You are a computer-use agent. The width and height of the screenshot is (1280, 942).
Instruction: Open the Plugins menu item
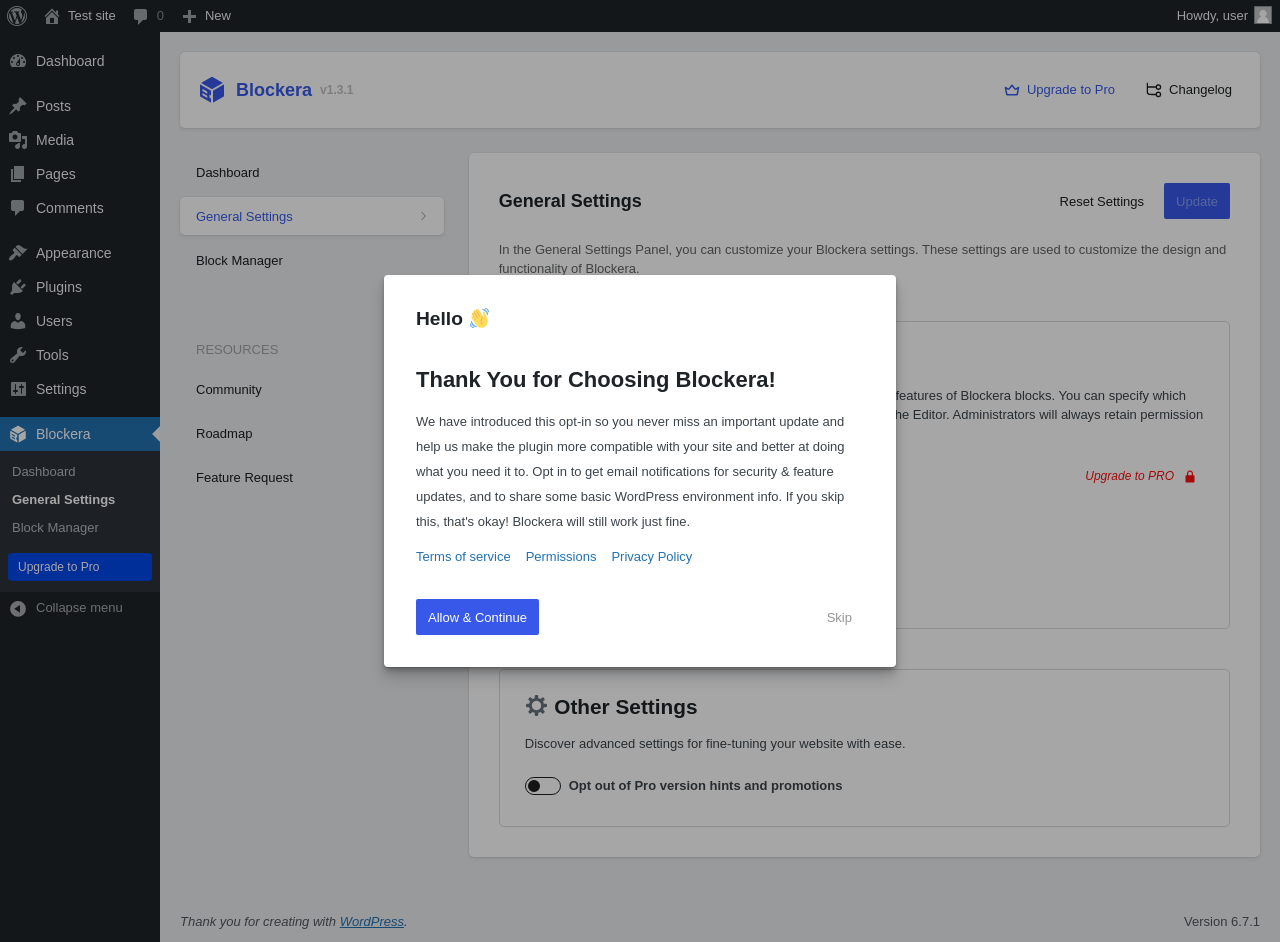59,287
